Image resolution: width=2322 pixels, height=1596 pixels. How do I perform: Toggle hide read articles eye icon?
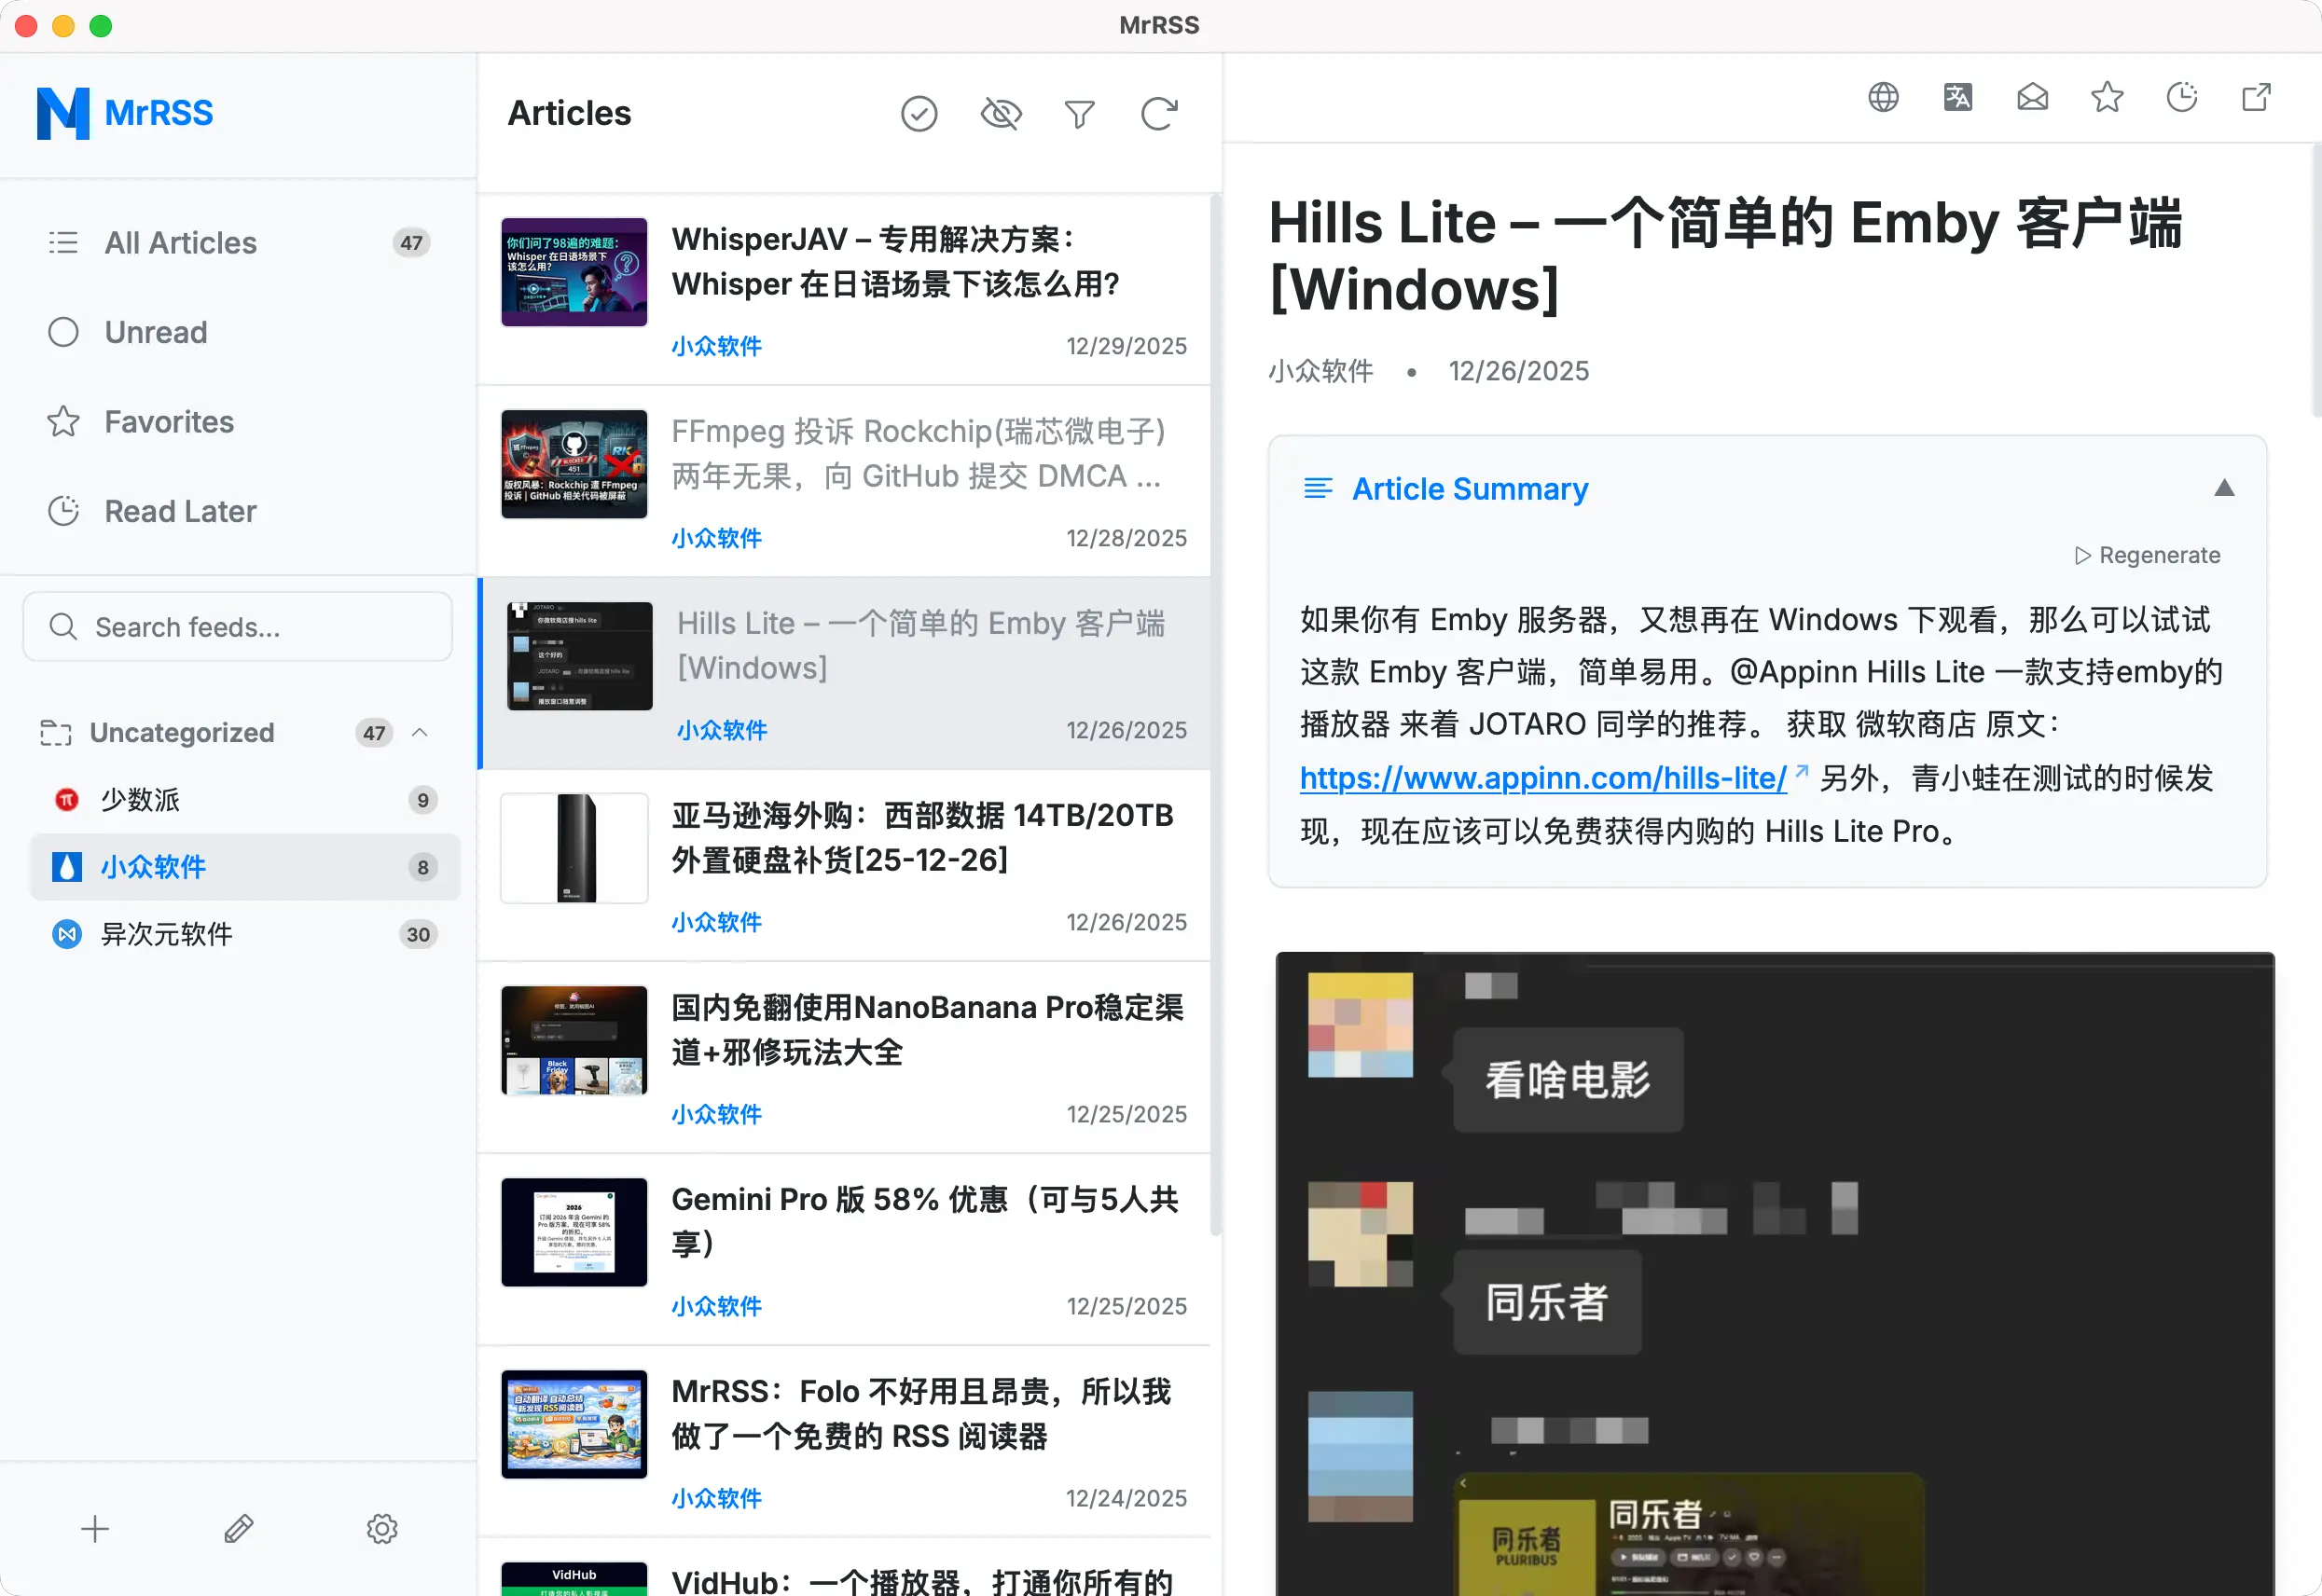(x=1000, y=114)
